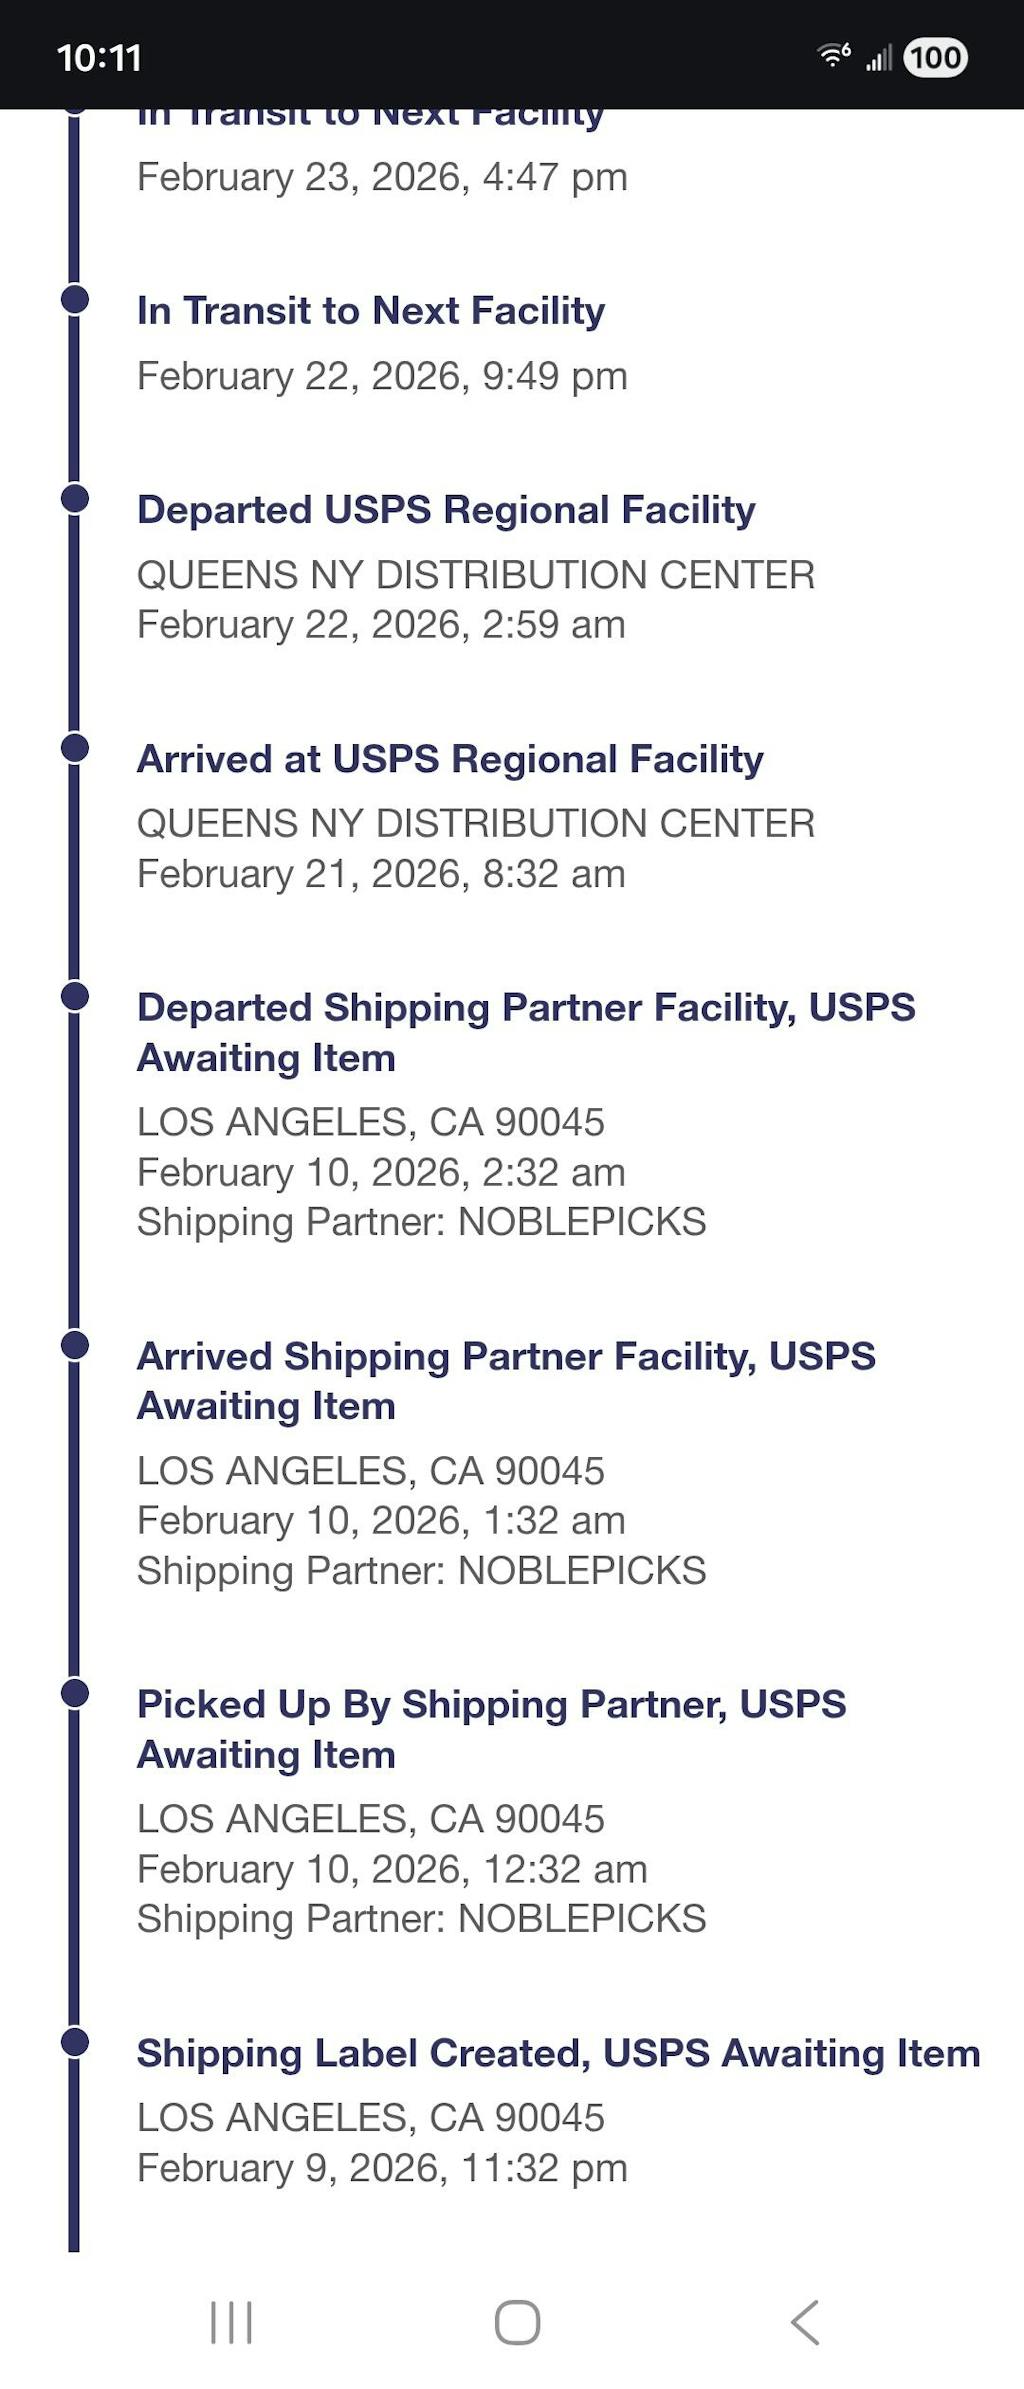The image size is (1024, 2389).
Task: Select the Departed USPS Regional Facility heading
Action: 446,510
